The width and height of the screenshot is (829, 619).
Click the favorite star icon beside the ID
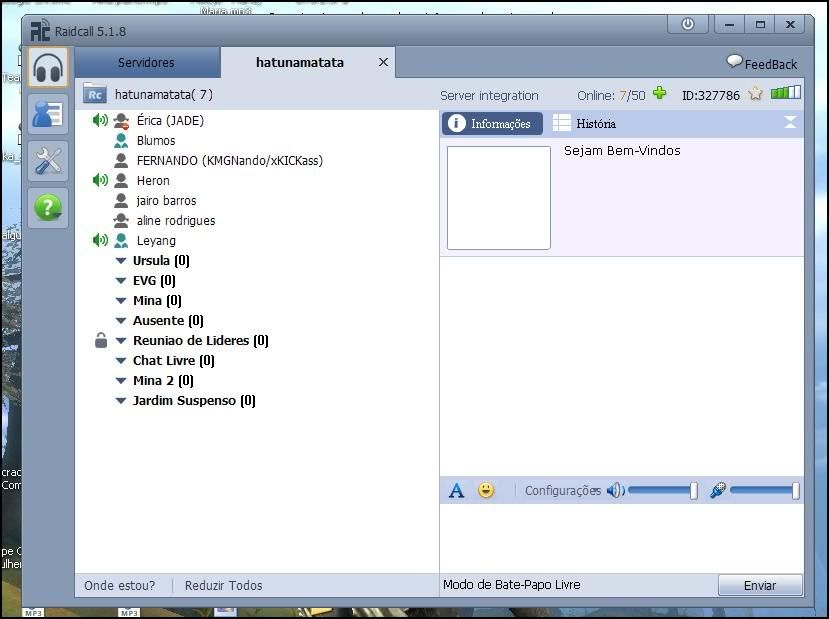tap(755, 94)
